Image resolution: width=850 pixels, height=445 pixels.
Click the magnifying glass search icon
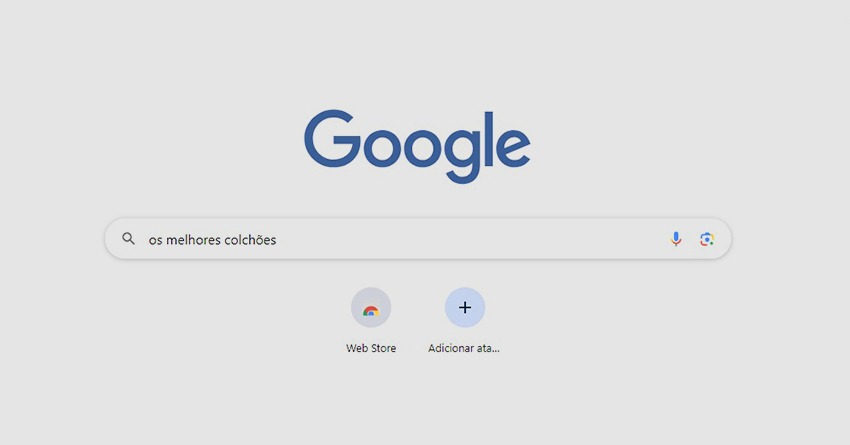(128, 238)
